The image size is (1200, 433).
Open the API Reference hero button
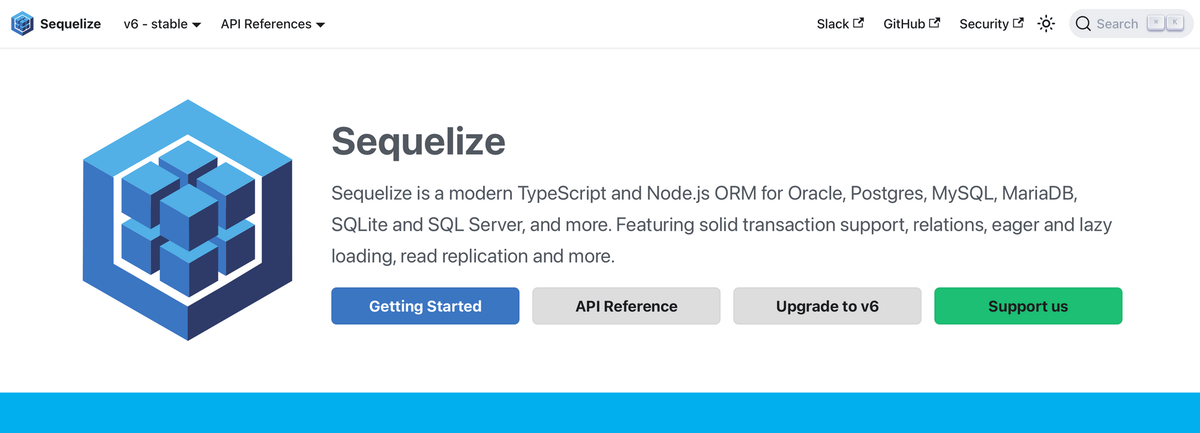(x=626, y=306)
